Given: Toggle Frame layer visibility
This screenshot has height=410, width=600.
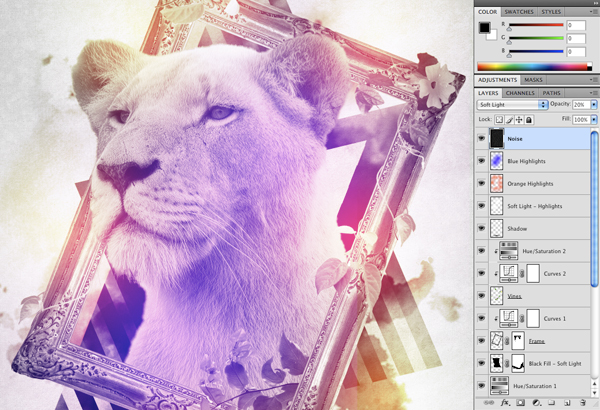Looking at the screenshot, I should [x=481, y=341].
